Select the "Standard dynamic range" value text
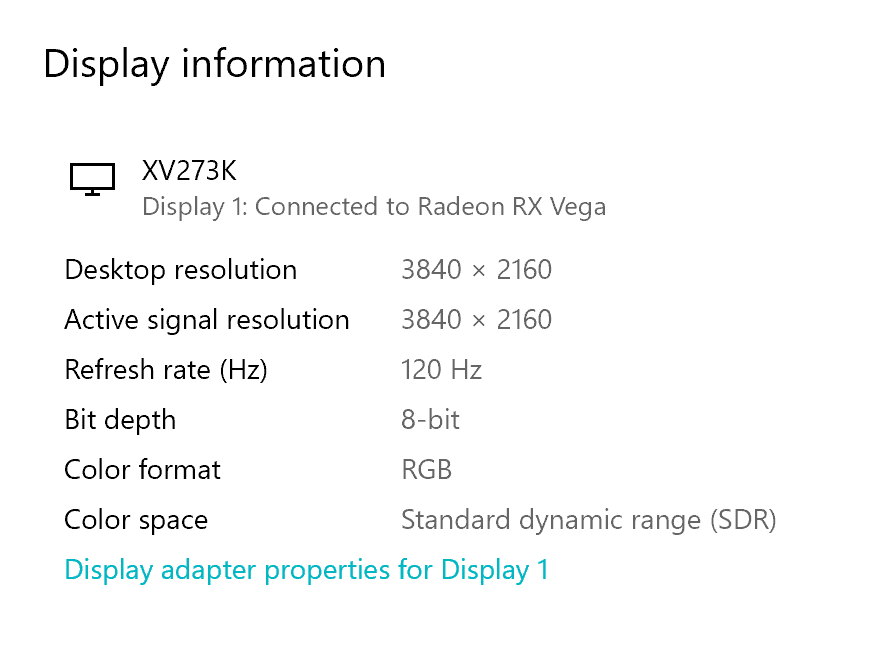This screenshot has height=652, width=888. (x=551, y=520)
